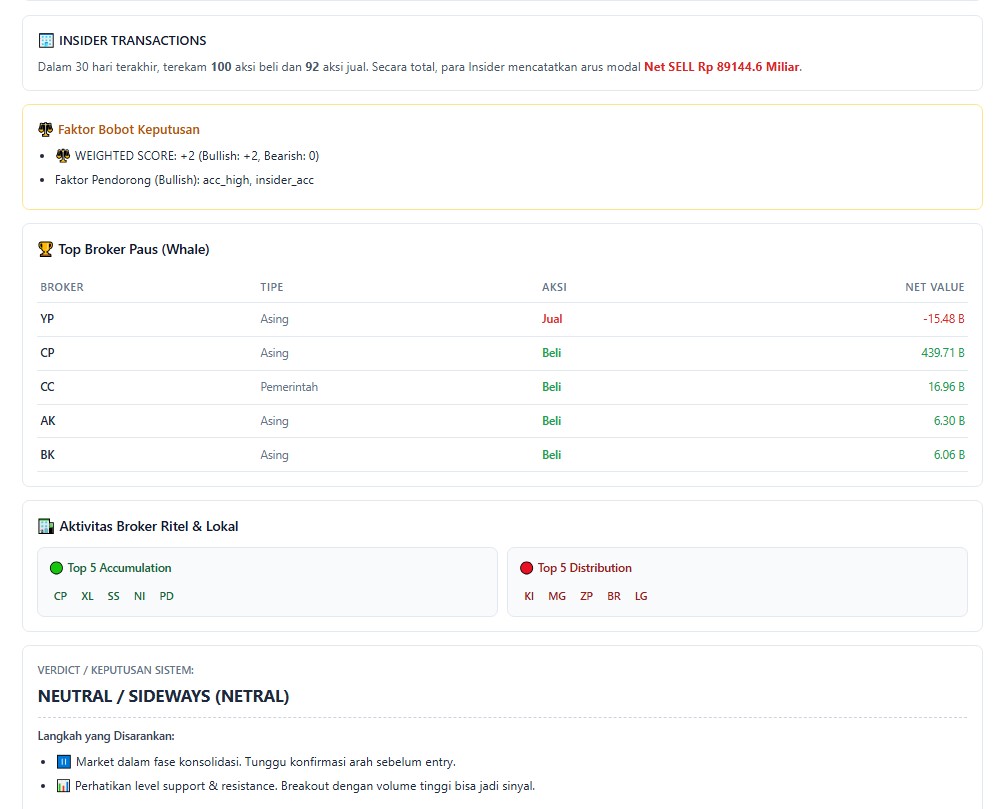Viewport: 1005px width, 809px height.
Task: Click the NEUTRAL / SIDEWAYS (NETRAL) verdict
Action: pyautogui.click(x=163, y=696)
